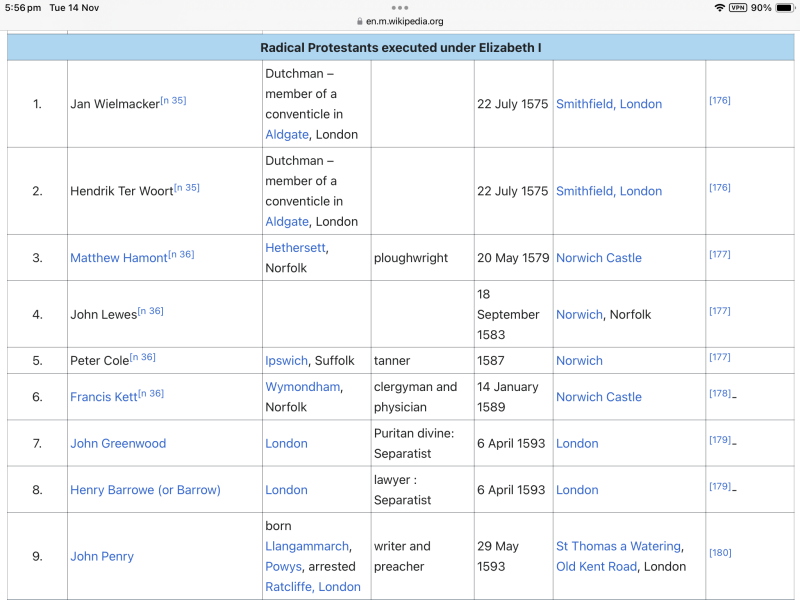Open the Smithfield, London link
The height and width of the screenshot is (600, 800).
609,104
